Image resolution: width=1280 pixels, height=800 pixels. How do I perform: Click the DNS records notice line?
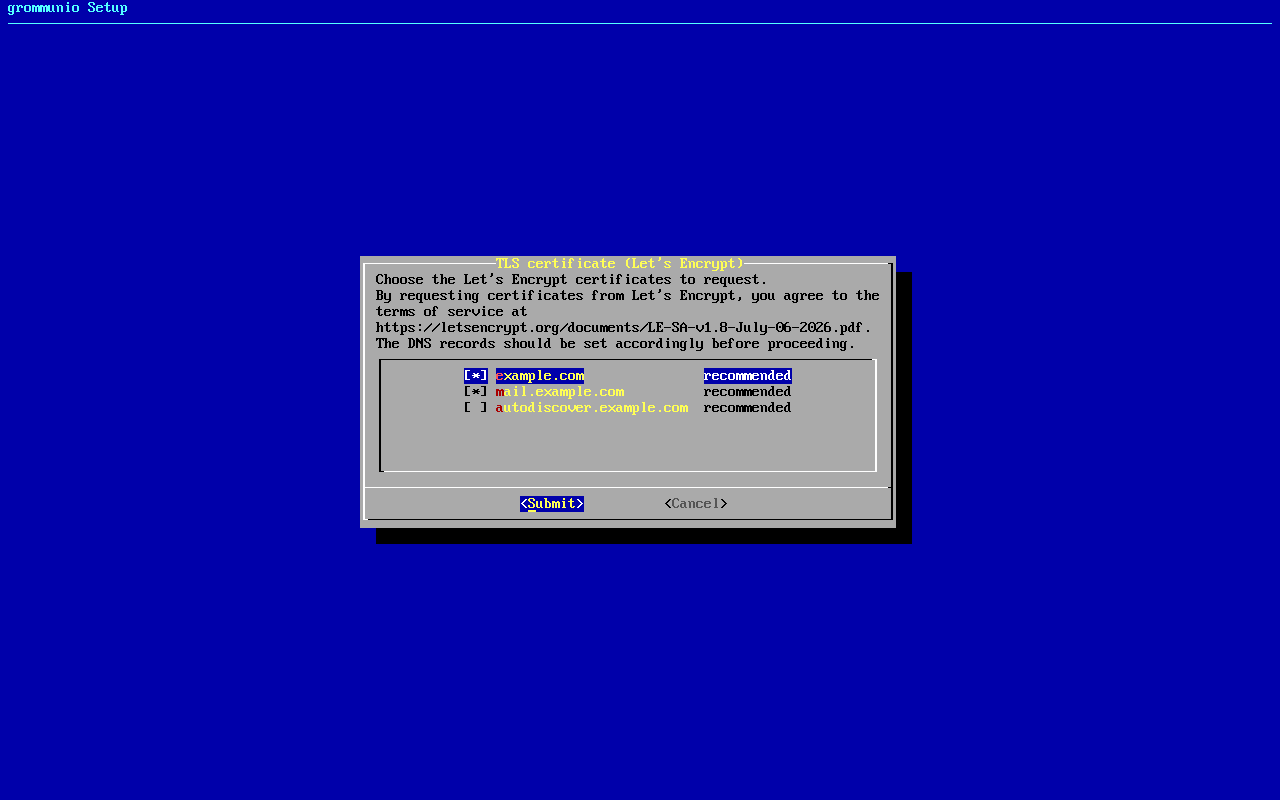tap(616, 344)
